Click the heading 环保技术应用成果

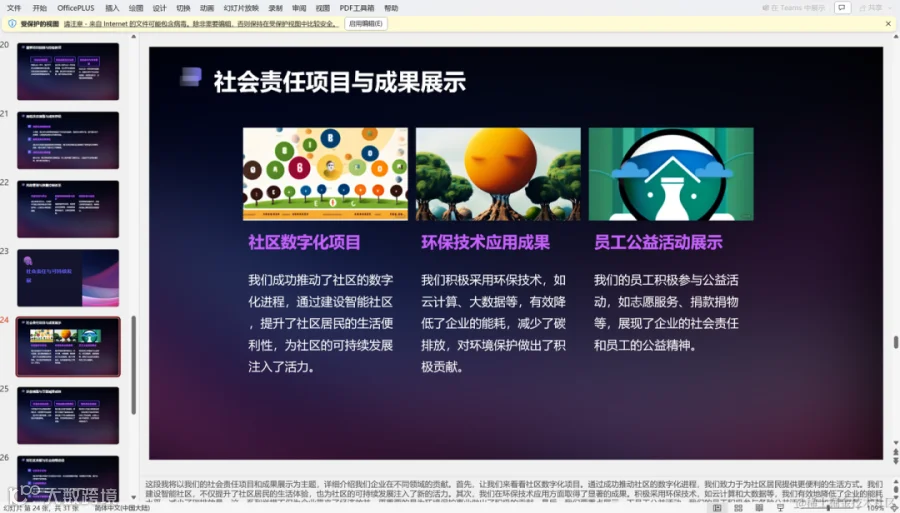point(485,242)
